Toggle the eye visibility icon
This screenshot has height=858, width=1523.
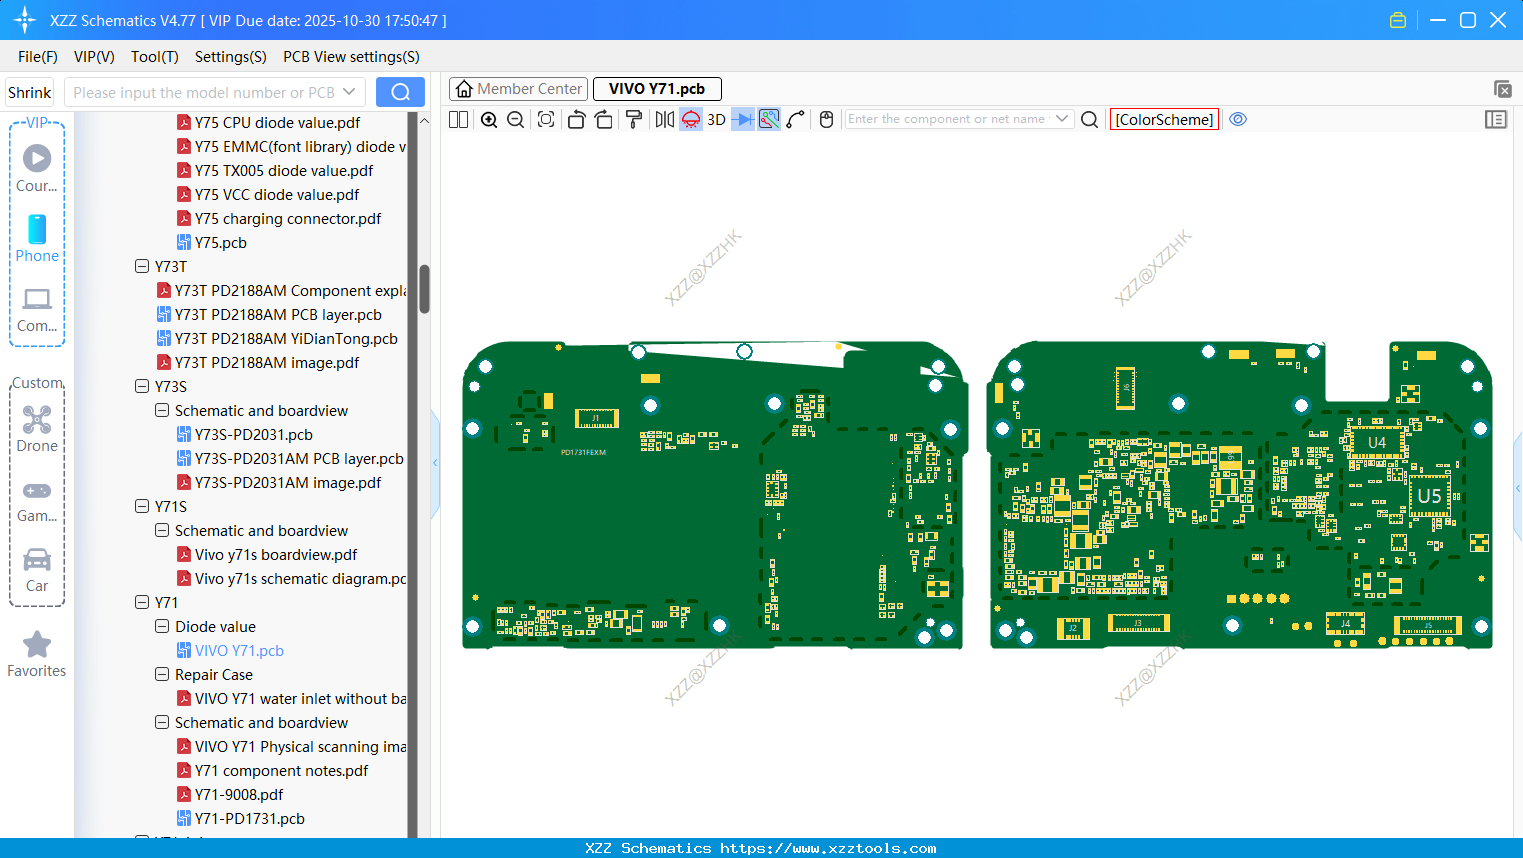pyautogui.click(x=1238, y=120)
